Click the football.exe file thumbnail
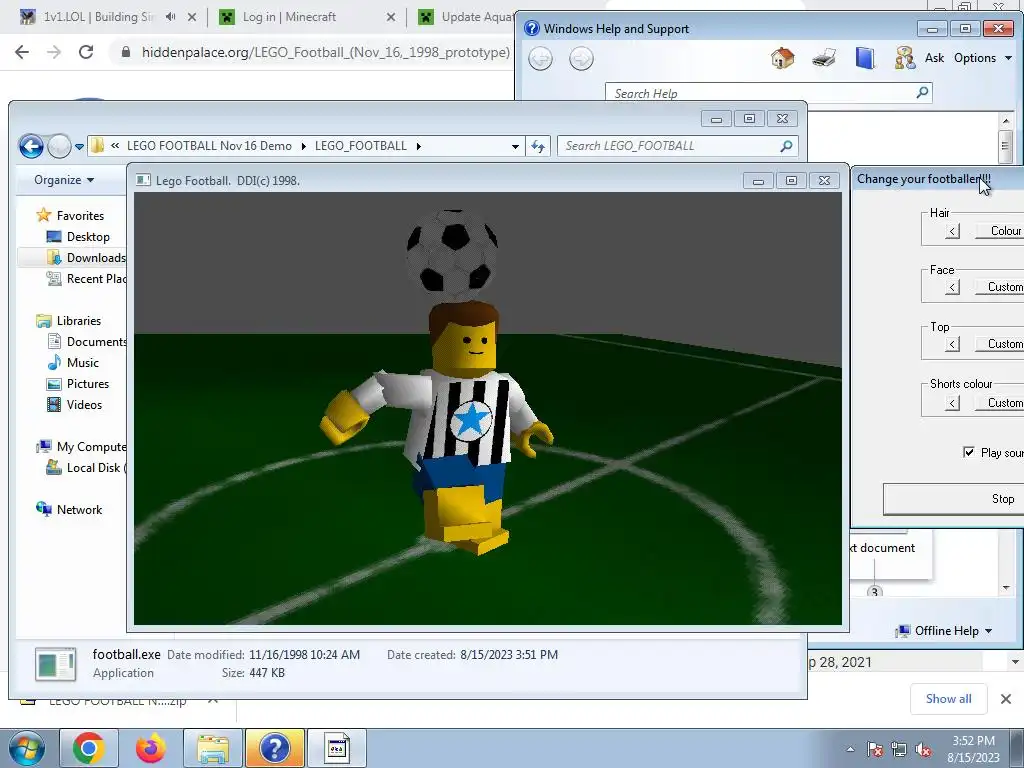This screenshot has width=1024, height=768. point(56,664)
